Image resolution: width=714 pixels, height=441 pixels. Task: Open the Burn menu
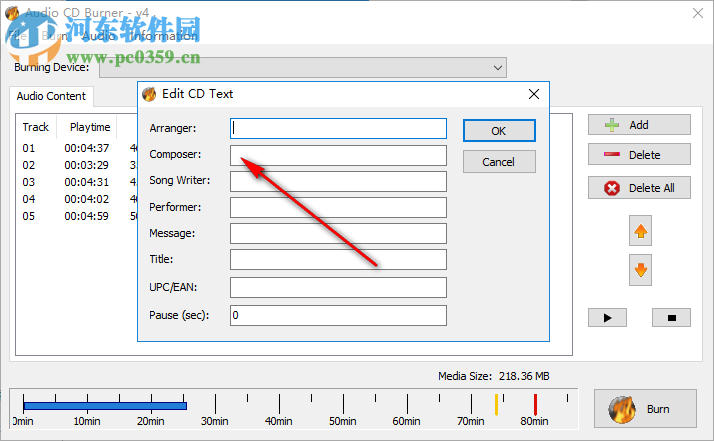click(x=55, y=36)
